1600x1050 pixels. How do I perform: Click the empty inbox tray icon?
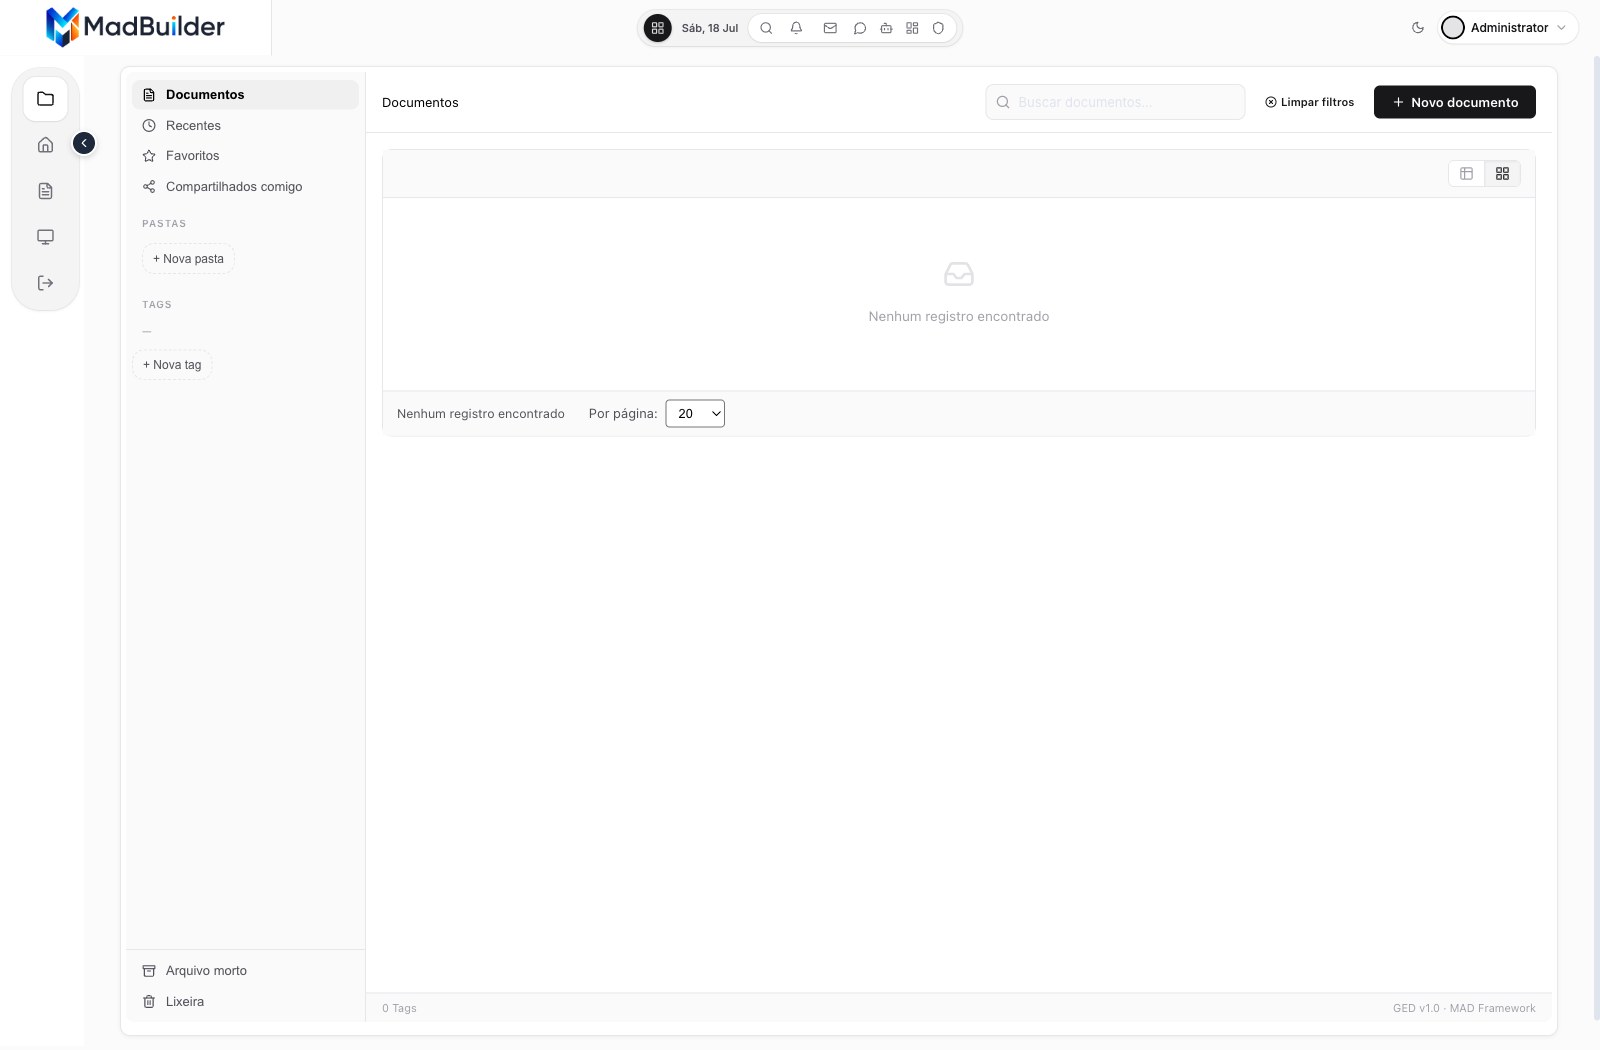click(959, 274)
